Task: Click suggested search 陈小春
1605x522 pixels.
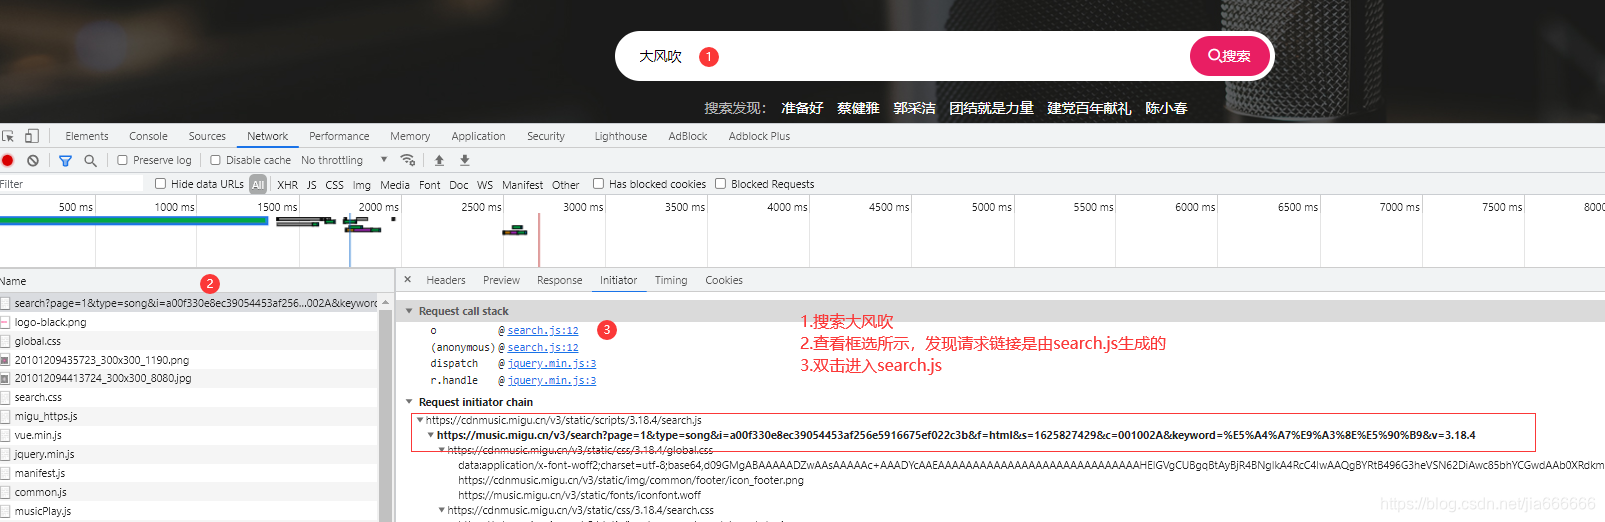Action: [x=1166, y=108]
